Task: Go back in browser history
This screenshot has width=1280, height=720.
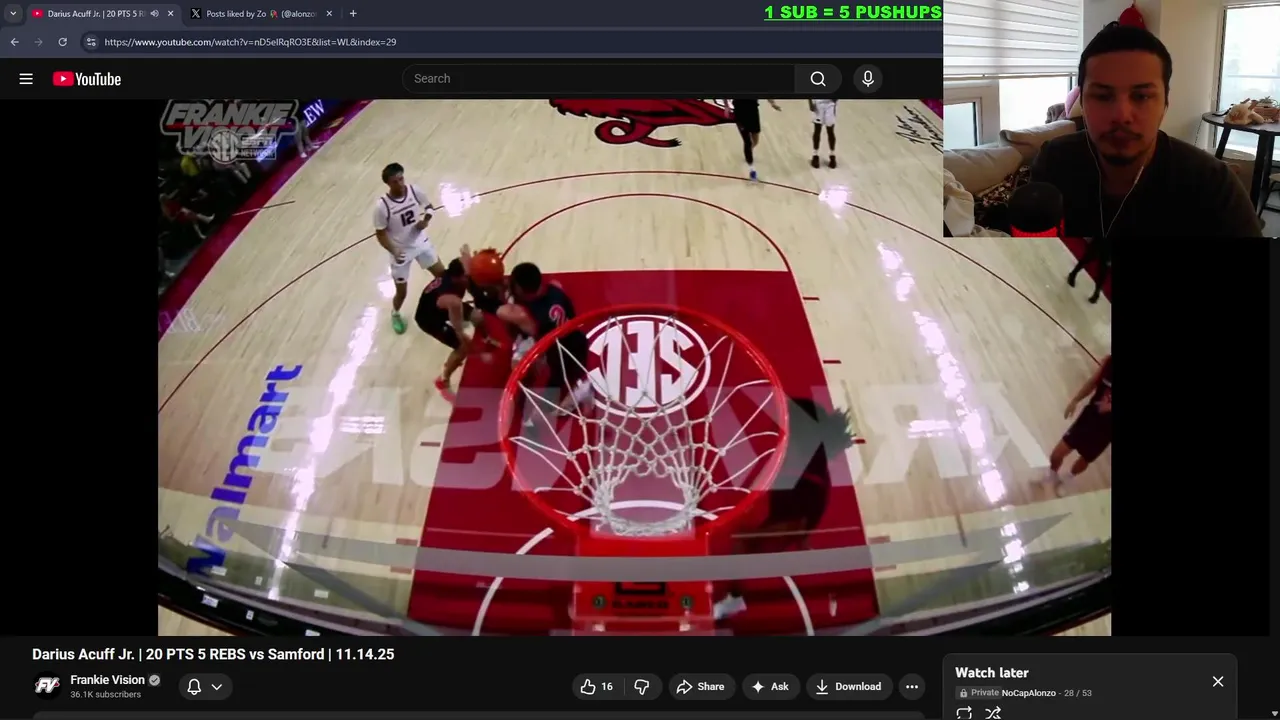Action: (x=14, y=42)
